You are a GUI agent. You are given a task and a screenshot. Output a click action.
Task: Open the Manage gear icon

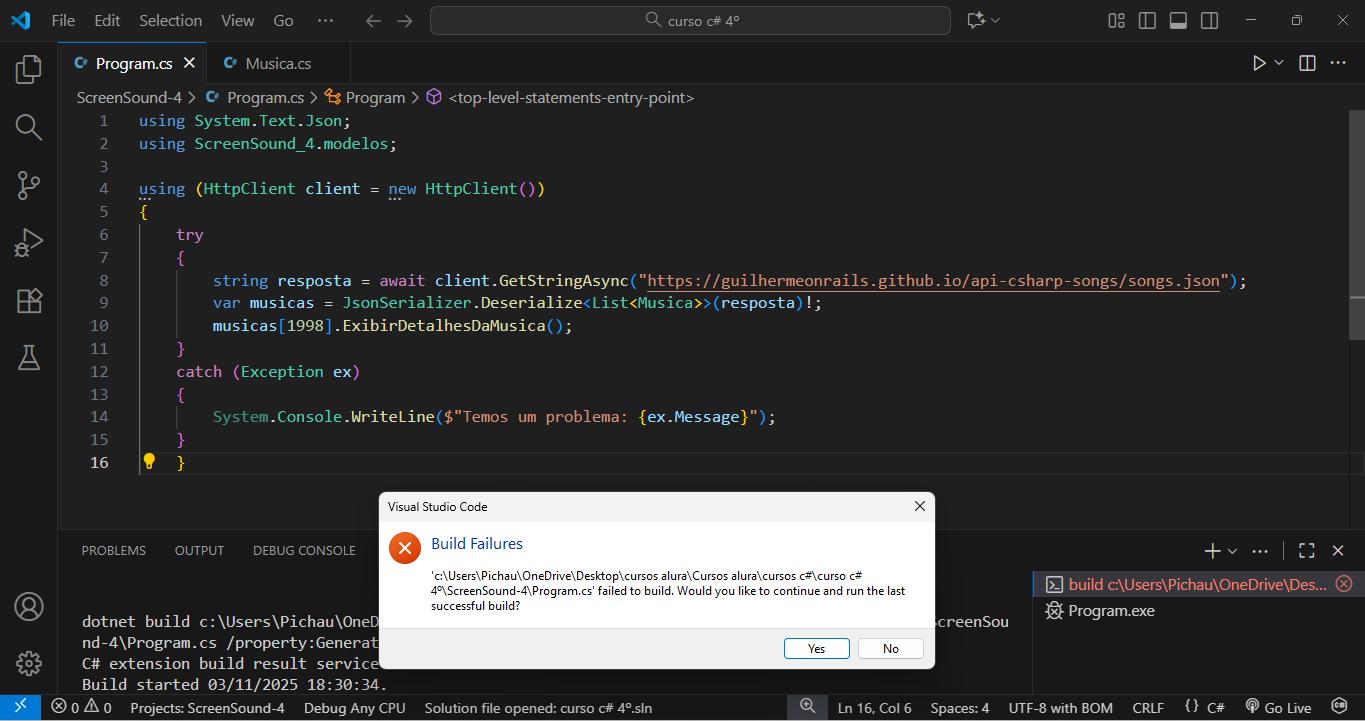(x=29, y=662)
